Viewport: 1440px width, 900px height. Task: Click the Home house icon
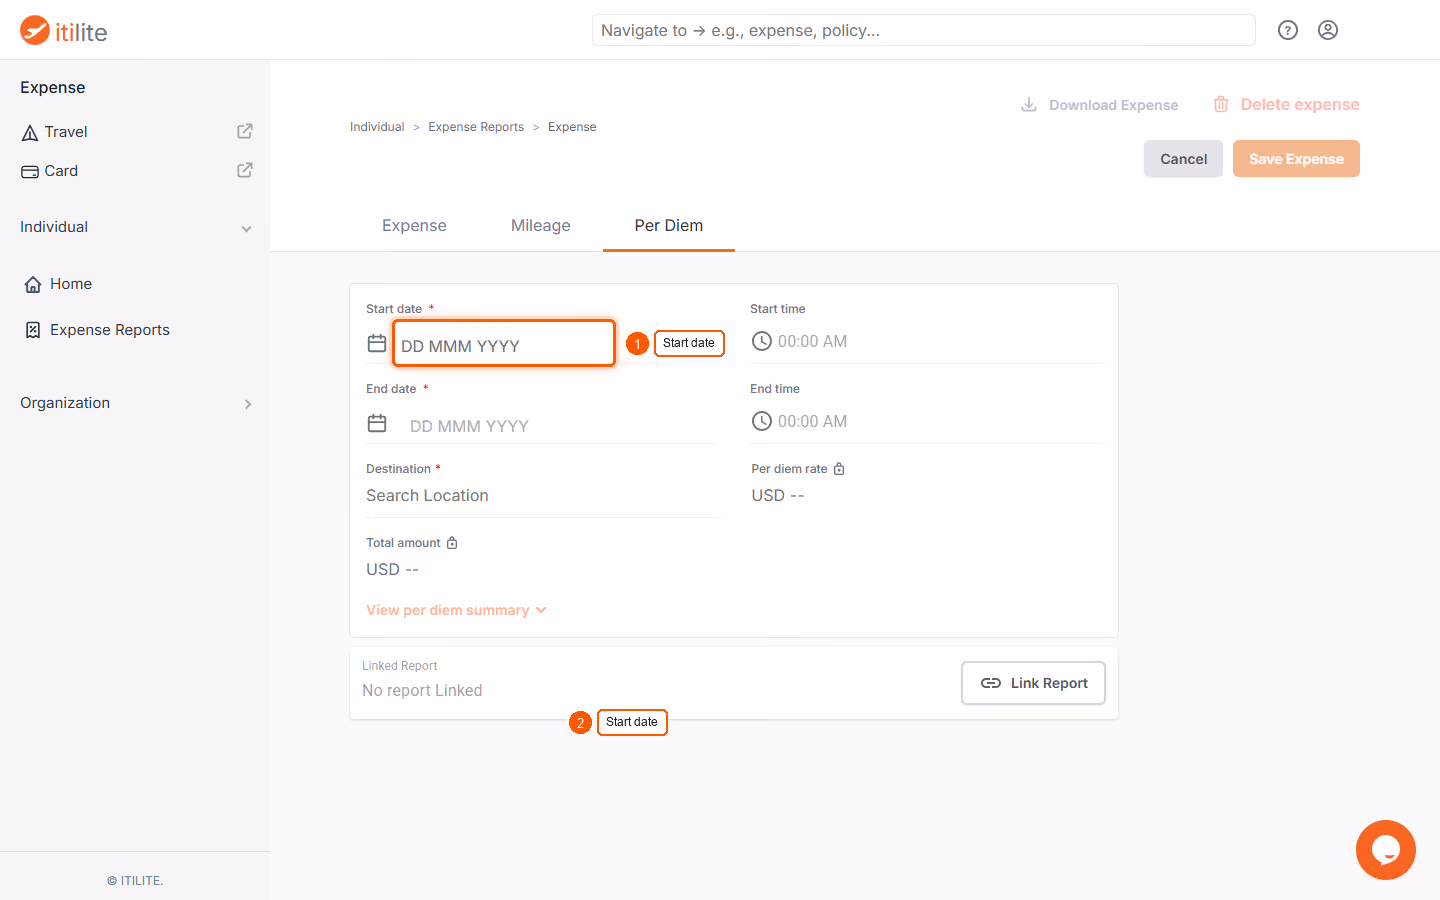coord(33,284)
